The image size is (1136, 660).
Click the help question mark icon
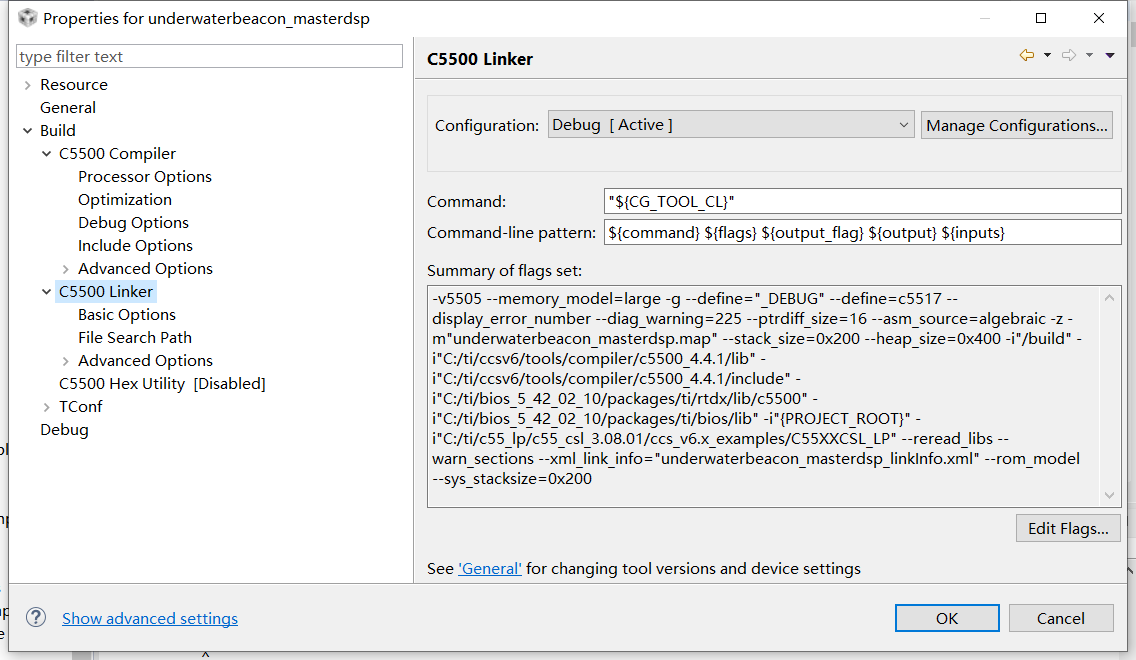tap(36, 617)
